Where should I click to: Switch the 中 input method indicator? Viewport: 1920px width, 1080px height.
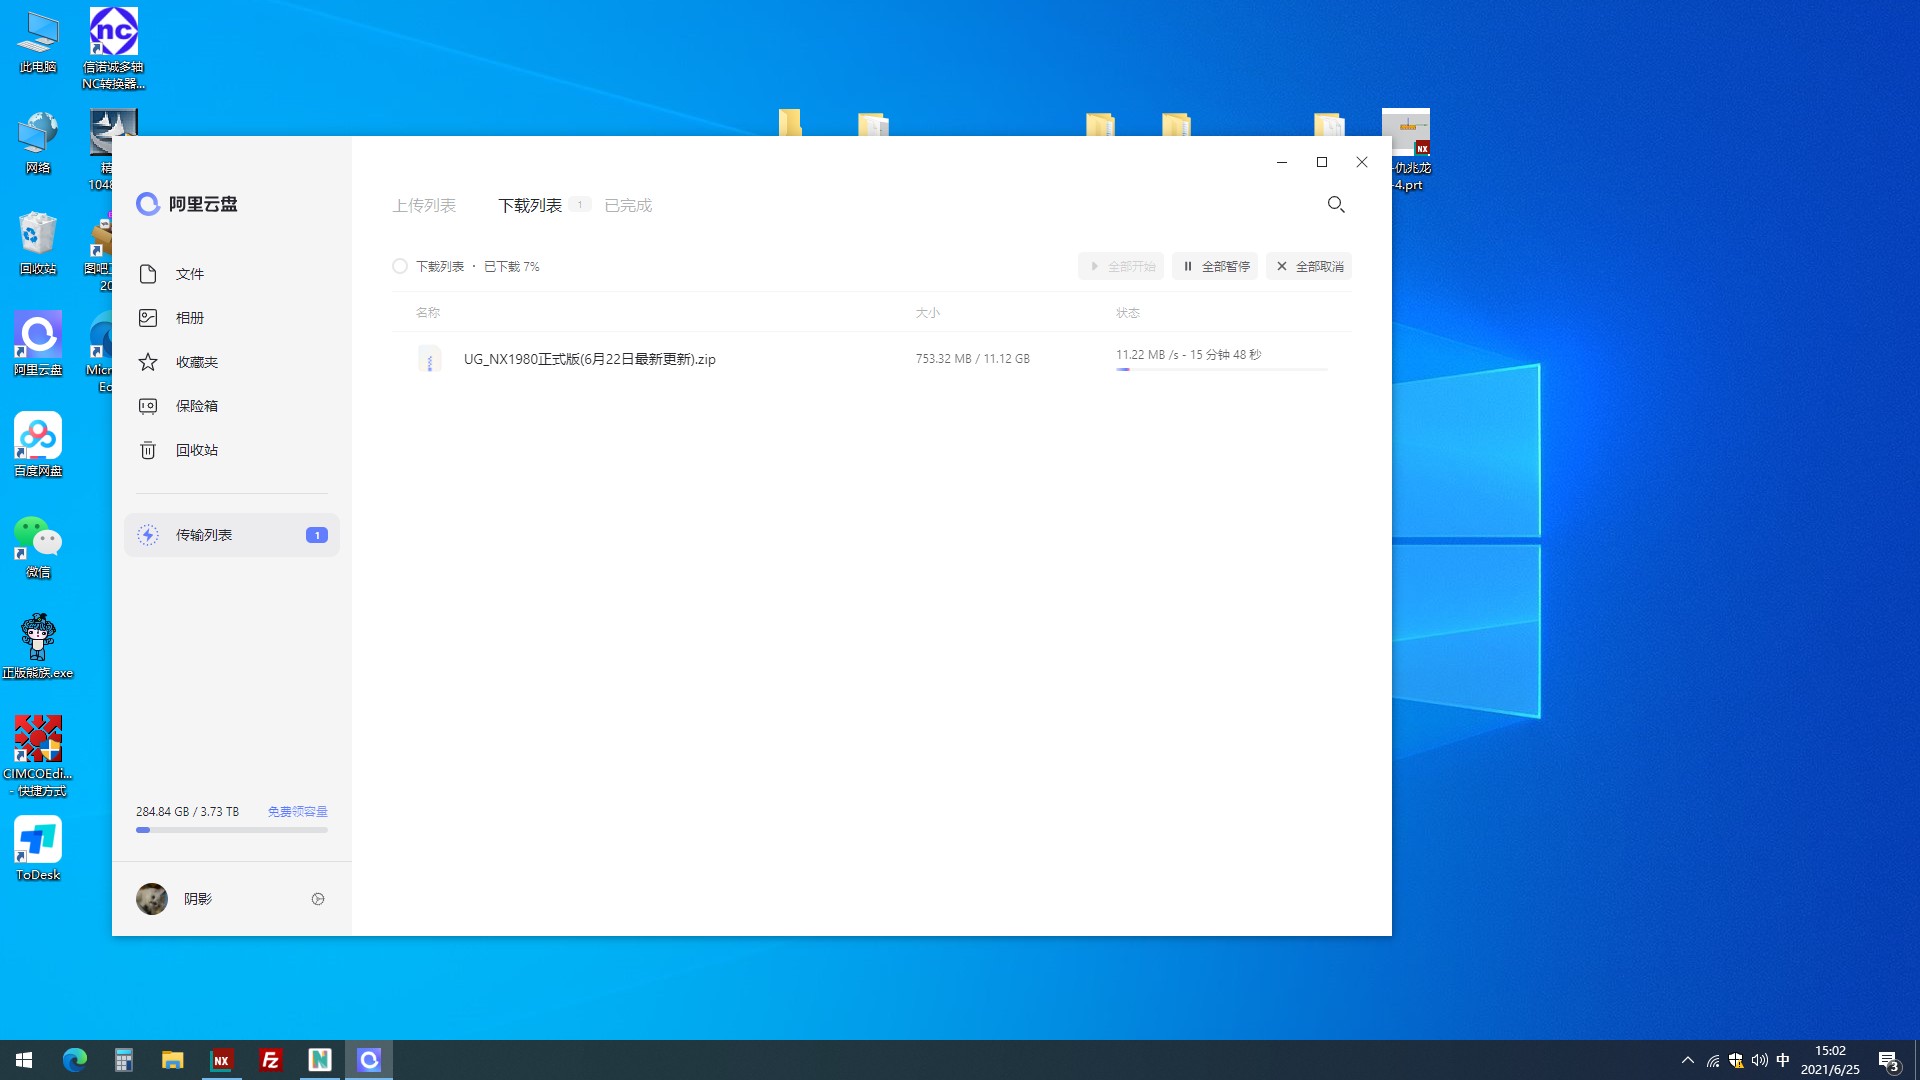(1783, 1060)
